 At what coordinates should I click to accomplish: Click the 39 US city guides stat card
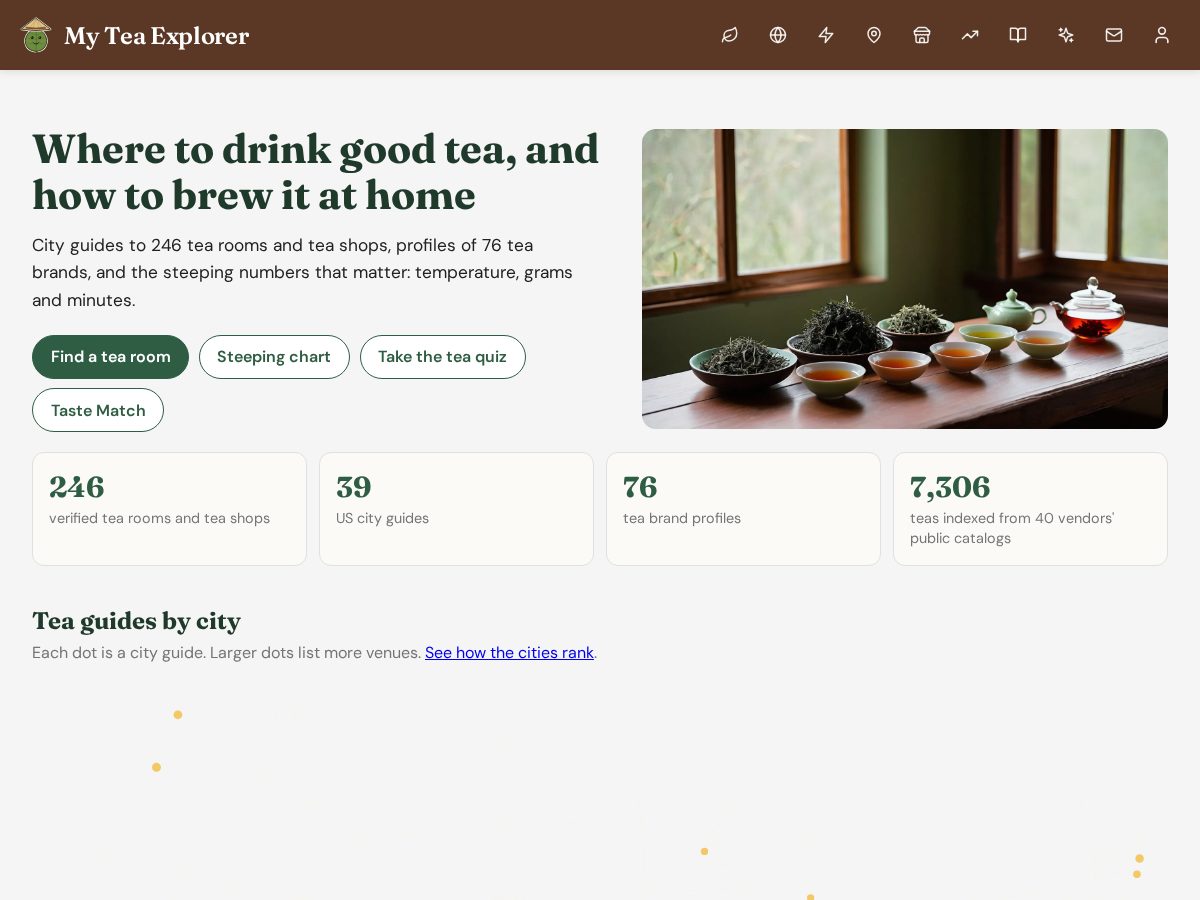point(456,509)
